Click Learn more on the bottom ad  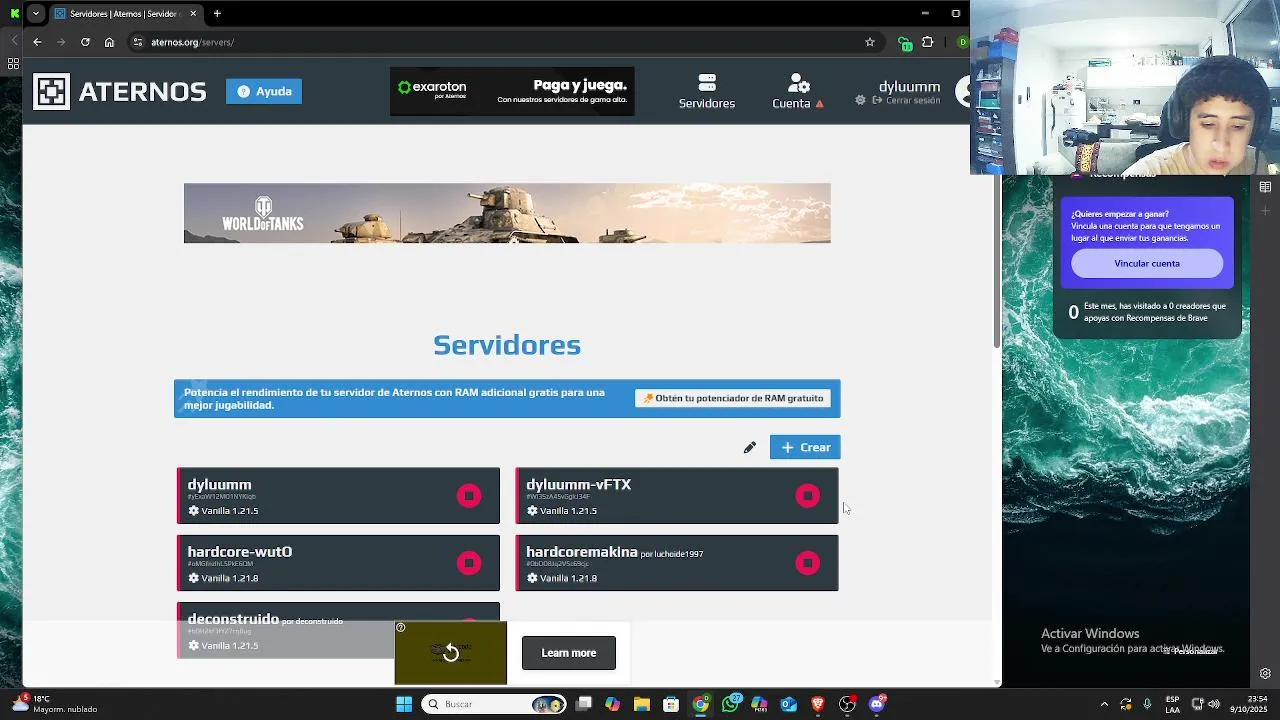tap(569, 653)
